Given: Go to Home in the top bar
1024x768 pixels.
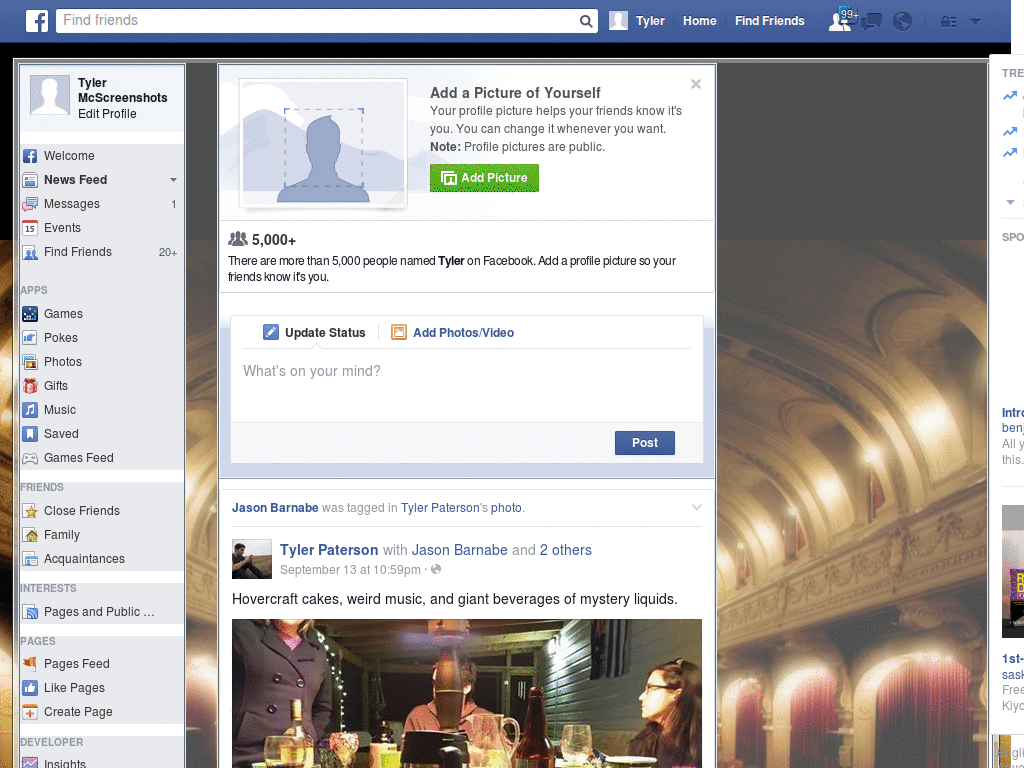Looking at the screenshot, I should point(699,21).
